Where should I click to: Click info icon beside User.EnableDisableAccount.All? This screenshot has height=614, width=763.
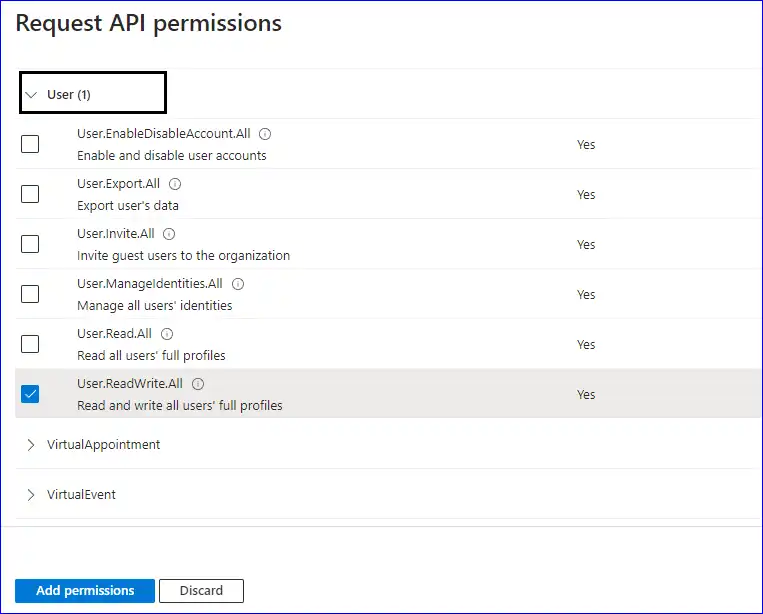point(266,134)
